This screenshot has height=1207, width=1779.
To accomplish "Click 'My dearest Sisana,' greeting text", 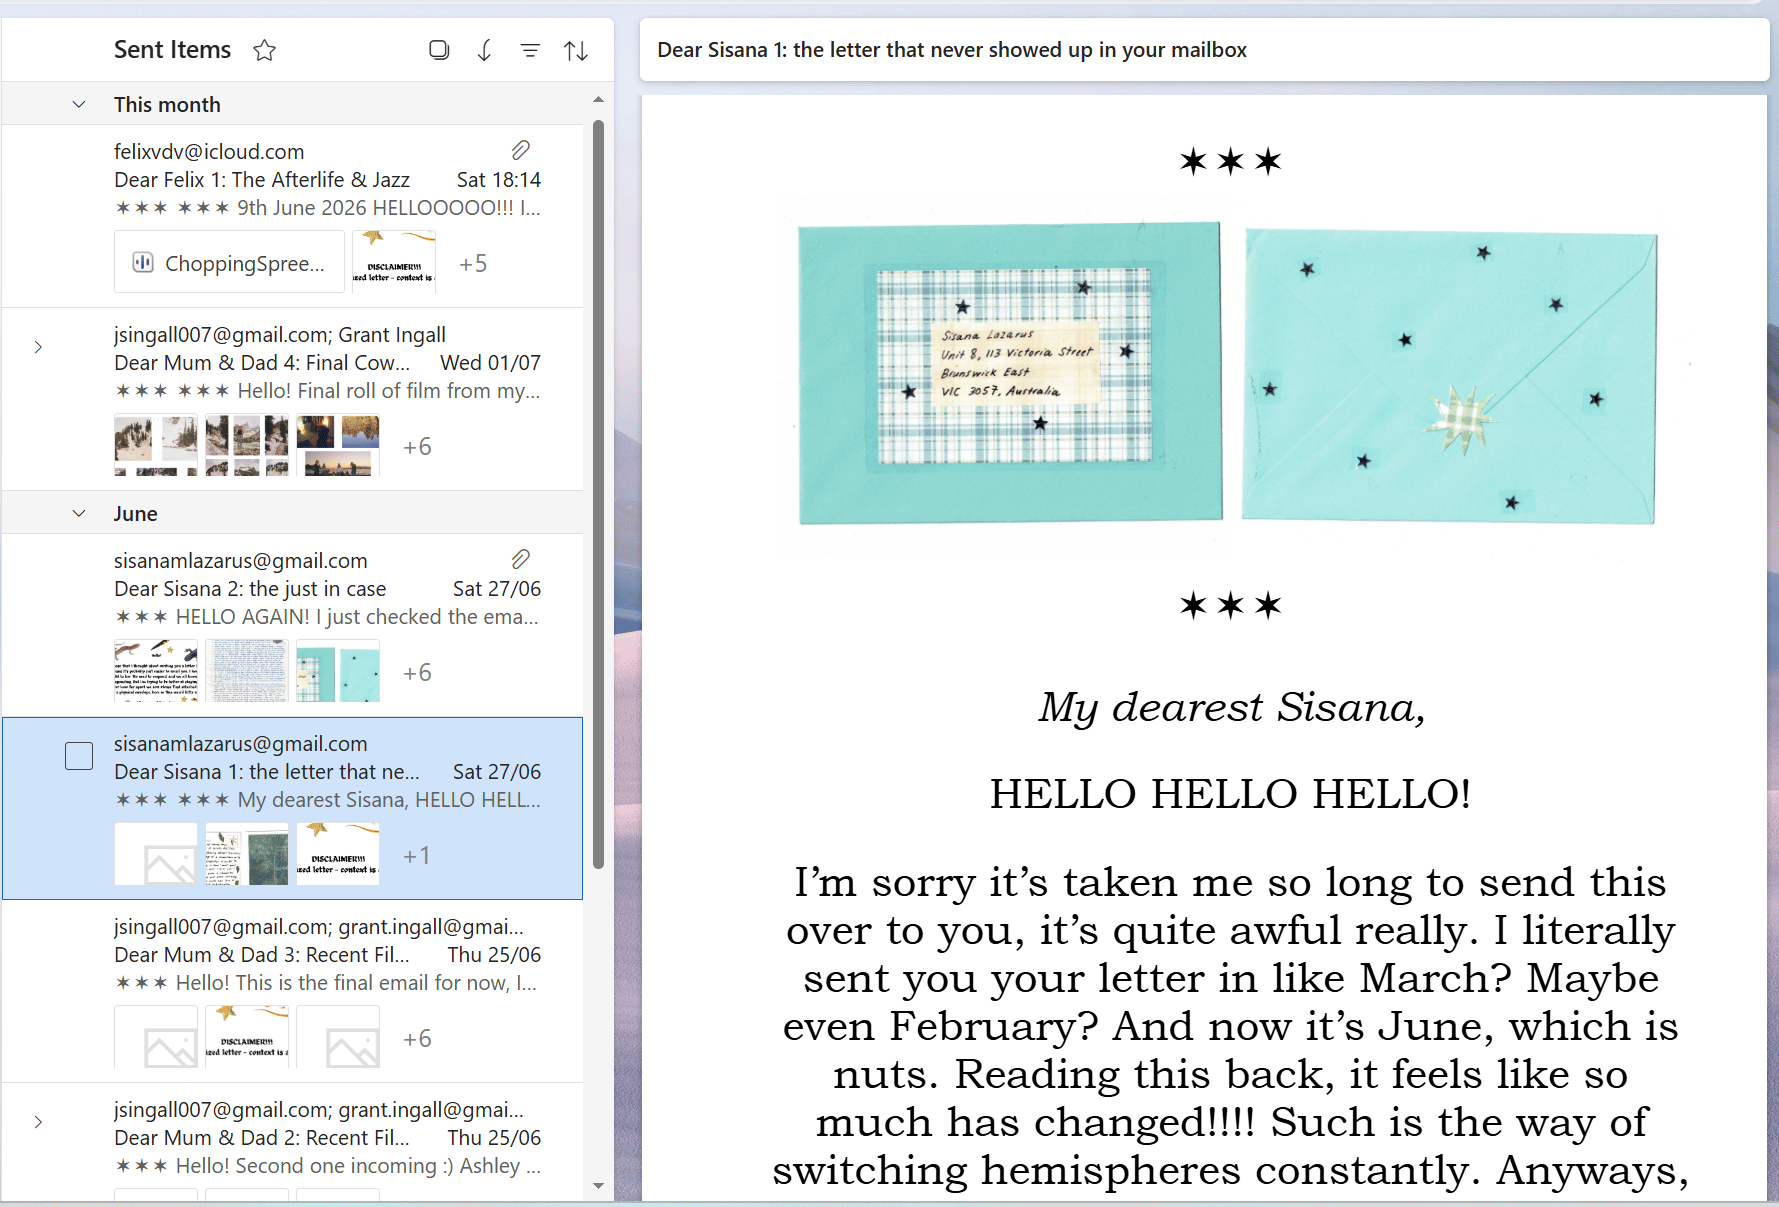I will (1231, 707).
